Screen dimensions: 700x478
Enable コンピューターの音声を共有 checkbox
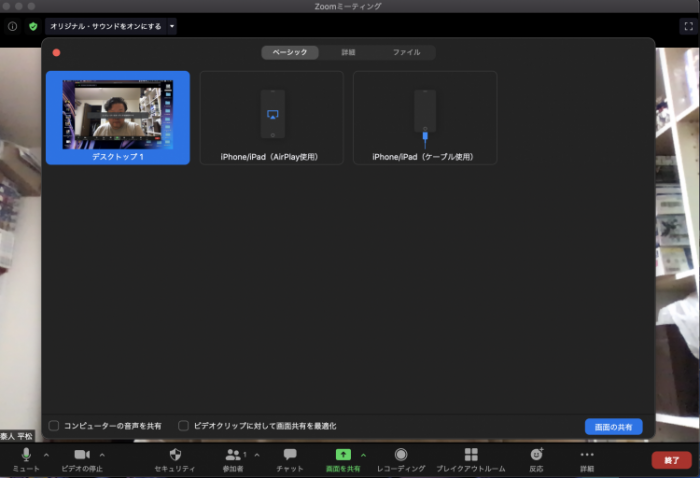click(x=54, y=426)
